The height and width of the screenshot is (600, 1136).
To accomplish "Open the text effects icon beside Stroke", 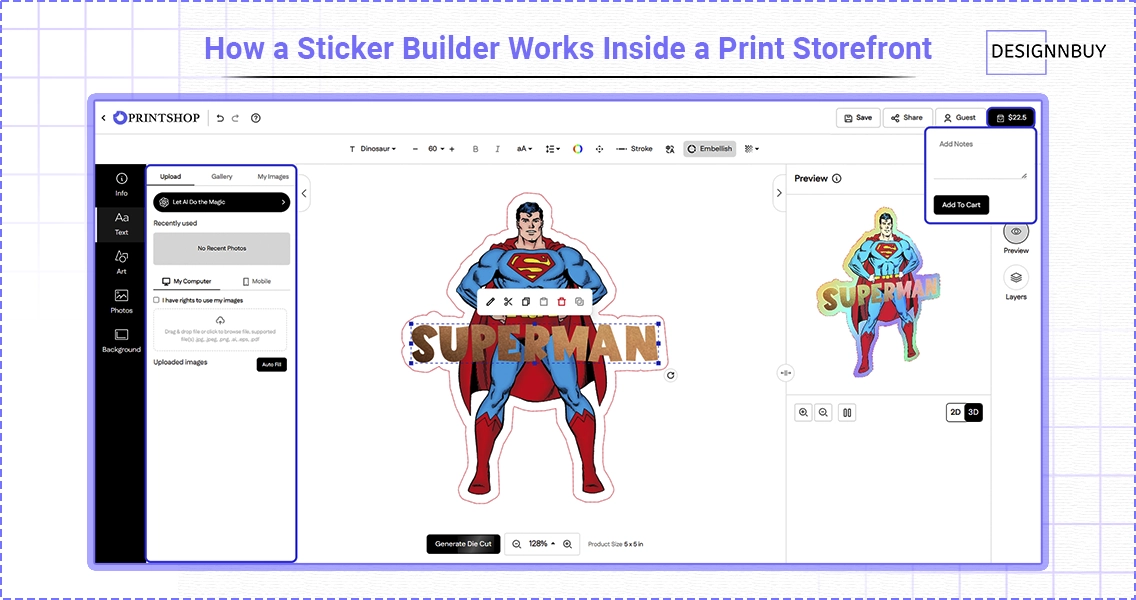I will (x=670, y=149).
